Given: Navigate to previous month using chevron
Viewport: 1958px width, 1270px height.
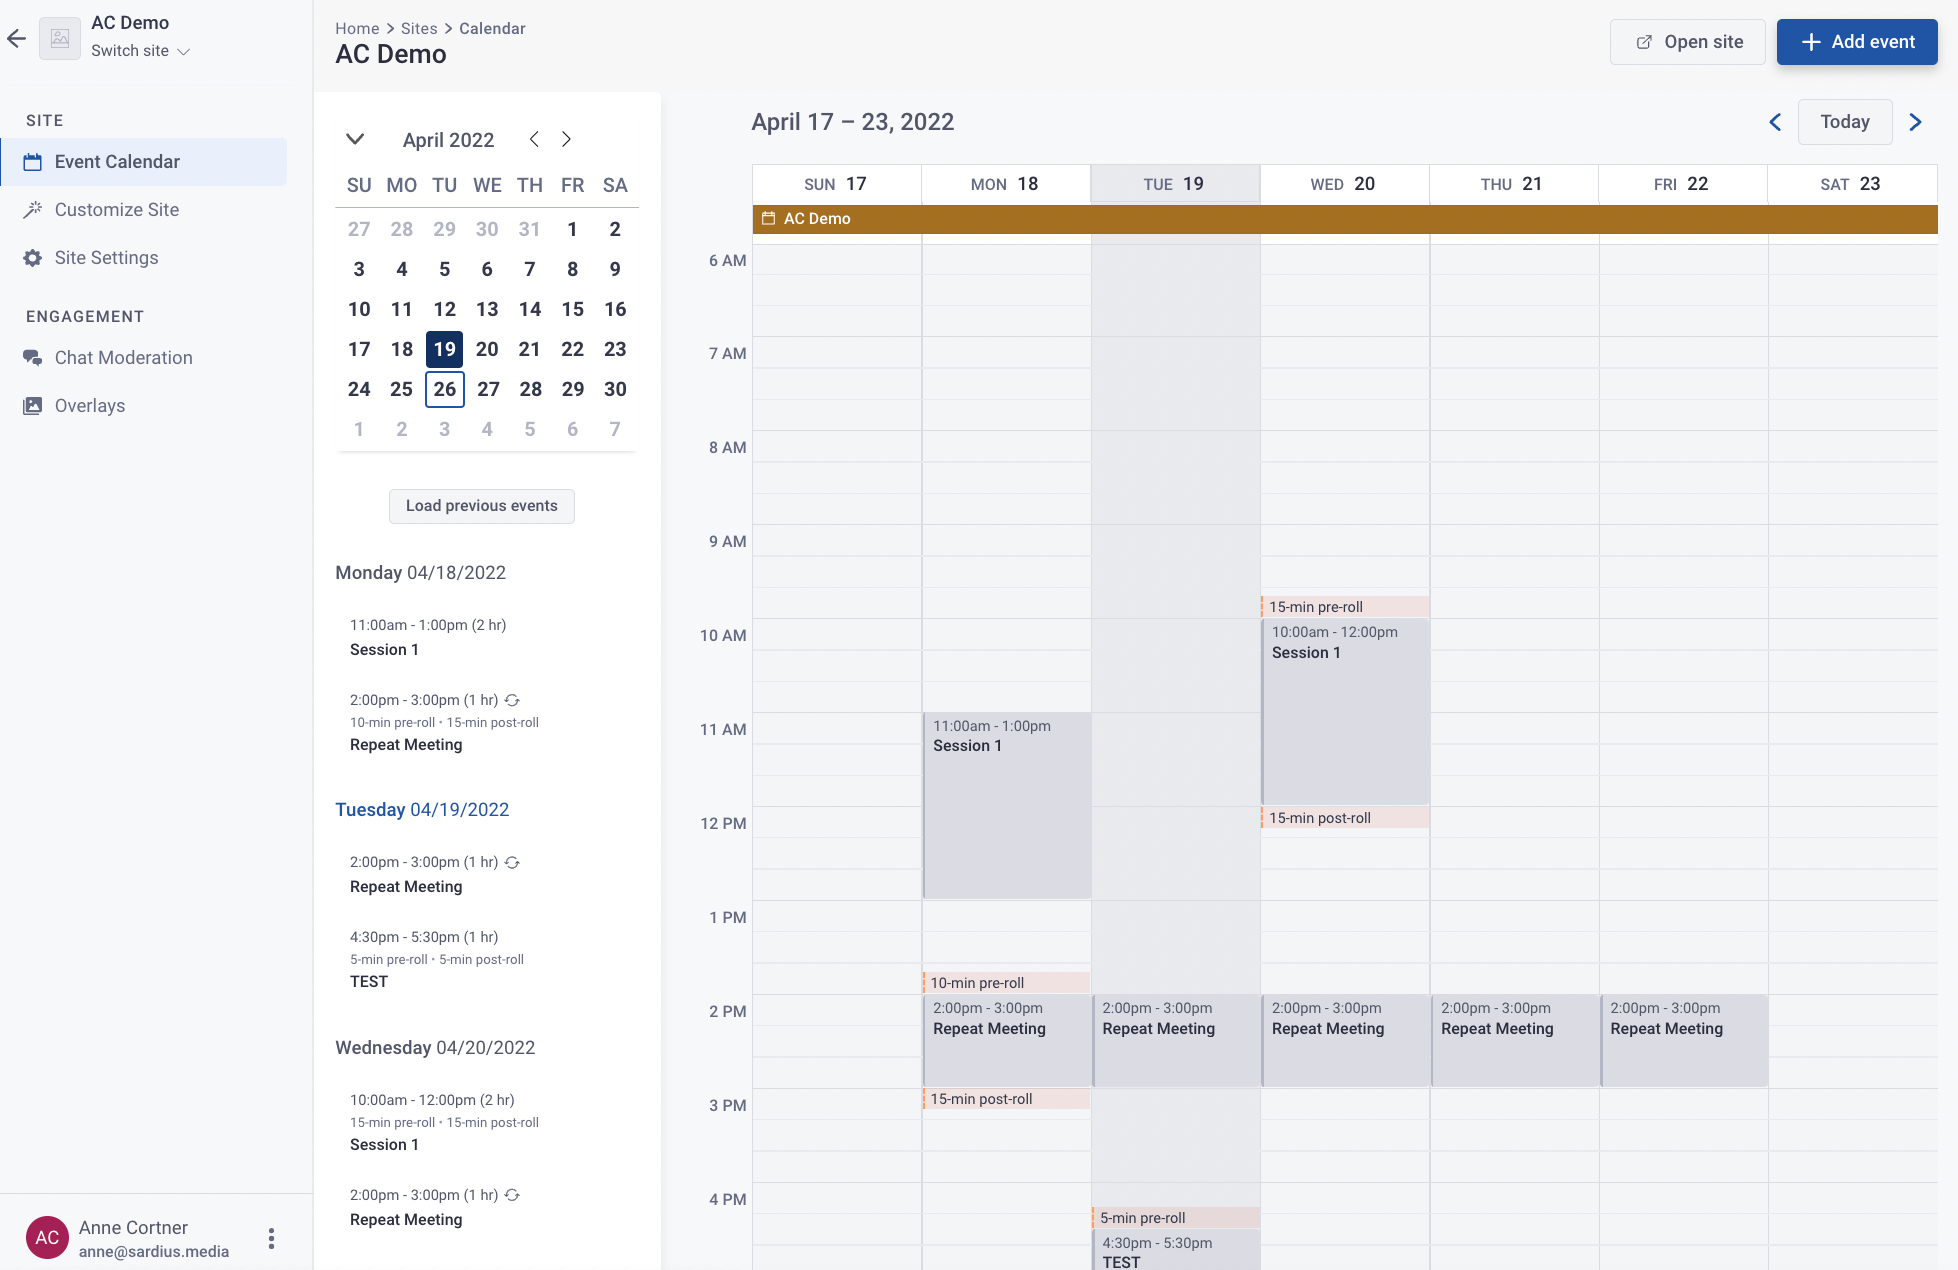Looking at the screenshot, I should pos(534,138).
